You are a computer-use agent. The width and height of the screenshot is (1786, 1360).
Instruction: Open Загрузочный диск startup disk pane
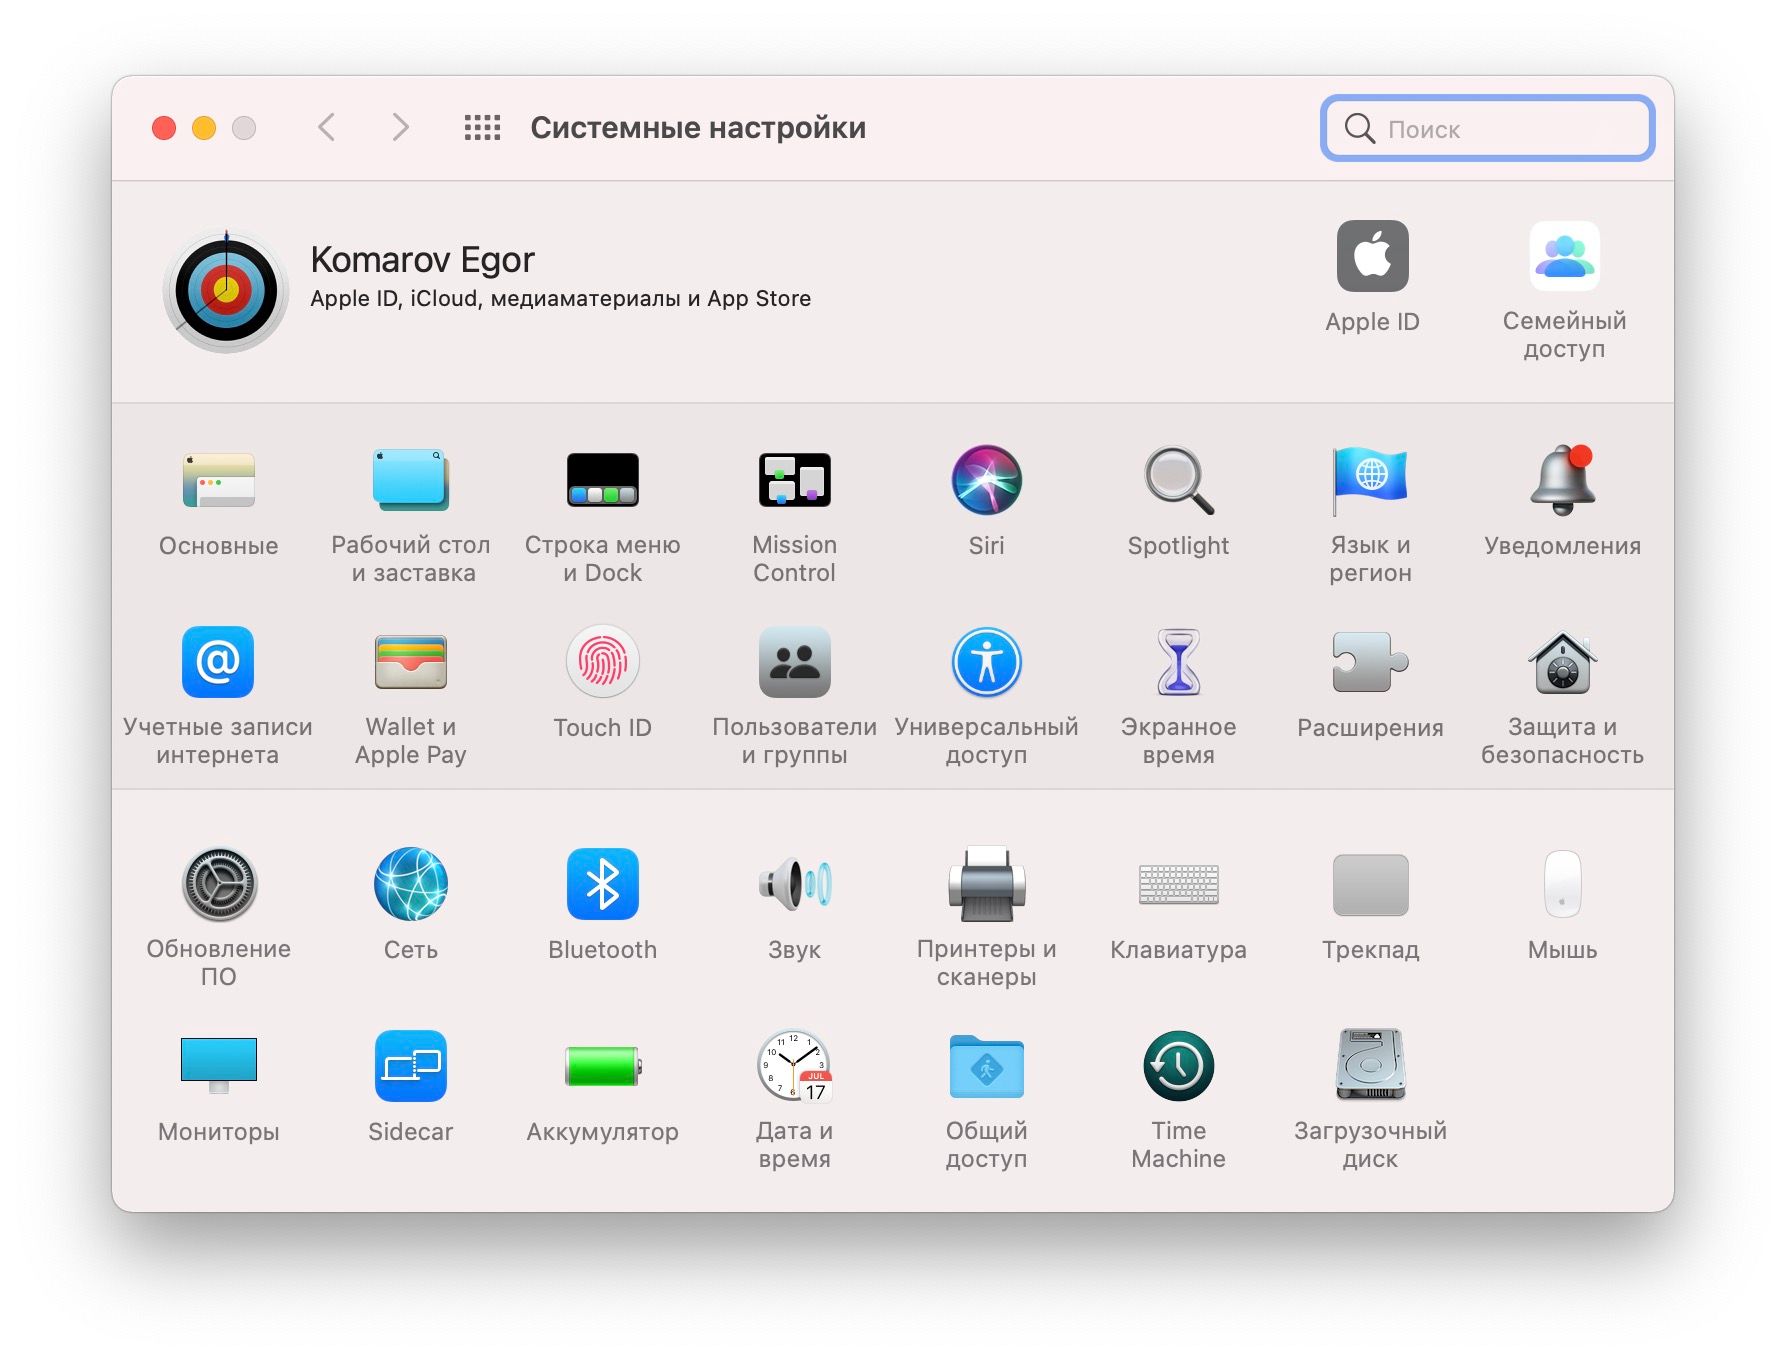(1370, 1066)
